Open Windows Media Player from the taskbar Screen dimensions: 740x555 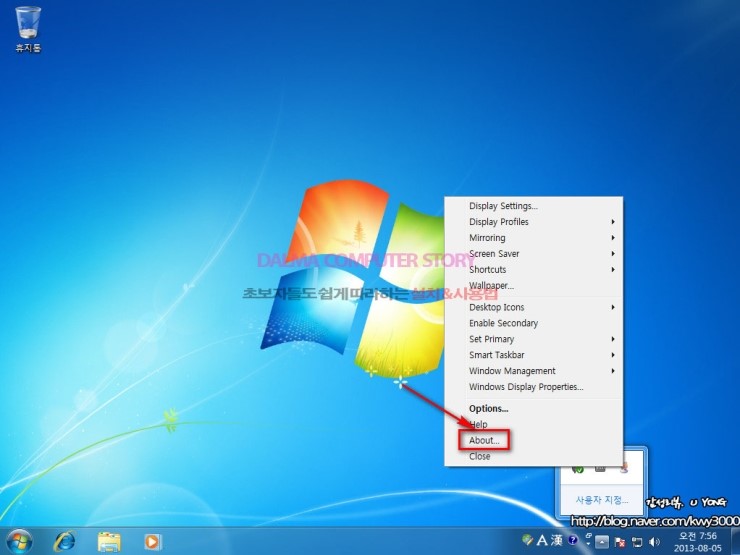pos(153,541)
